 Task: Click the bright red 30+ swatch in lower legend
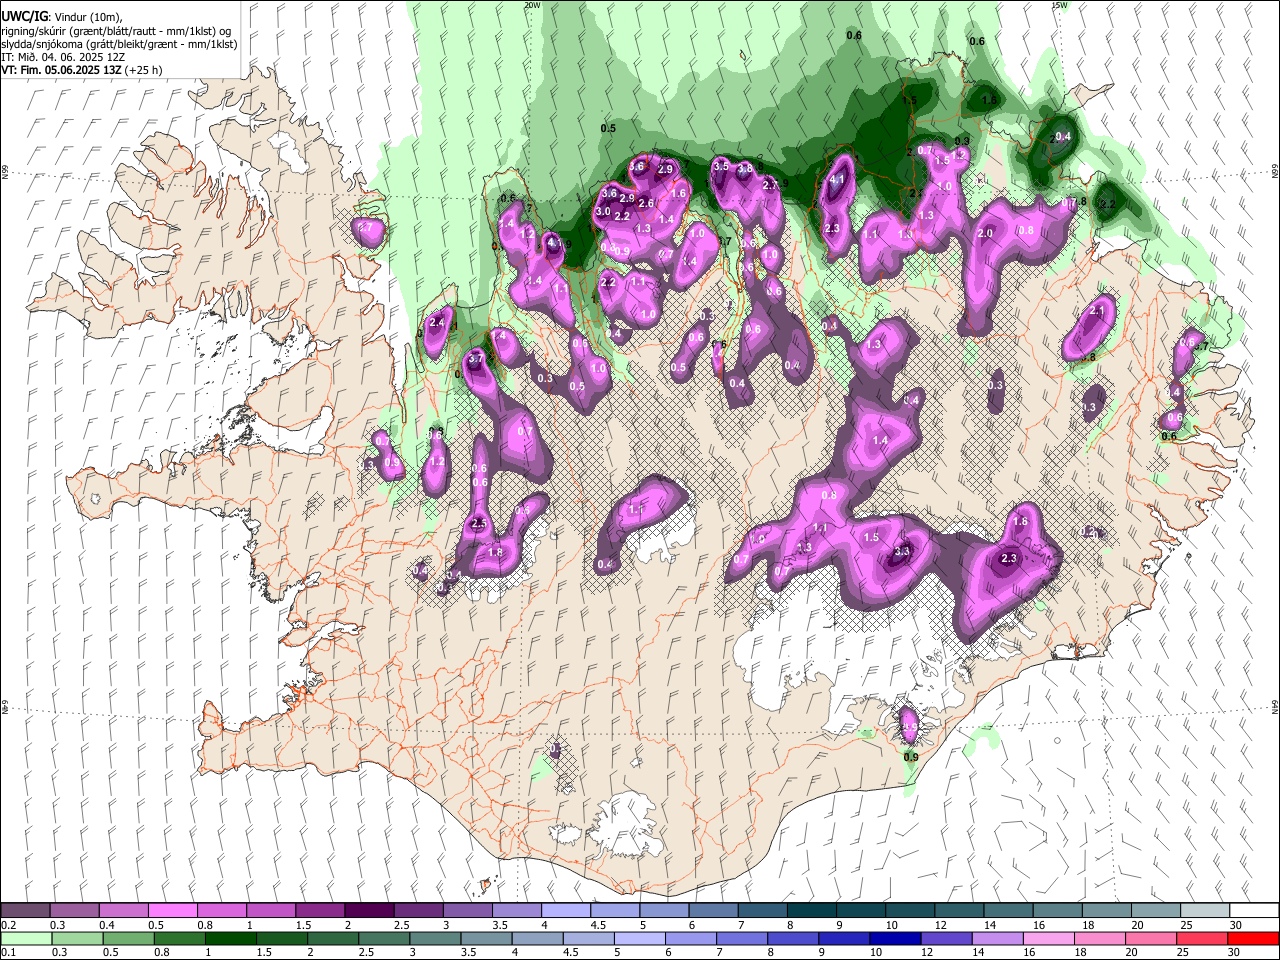tap(1254, 938)
